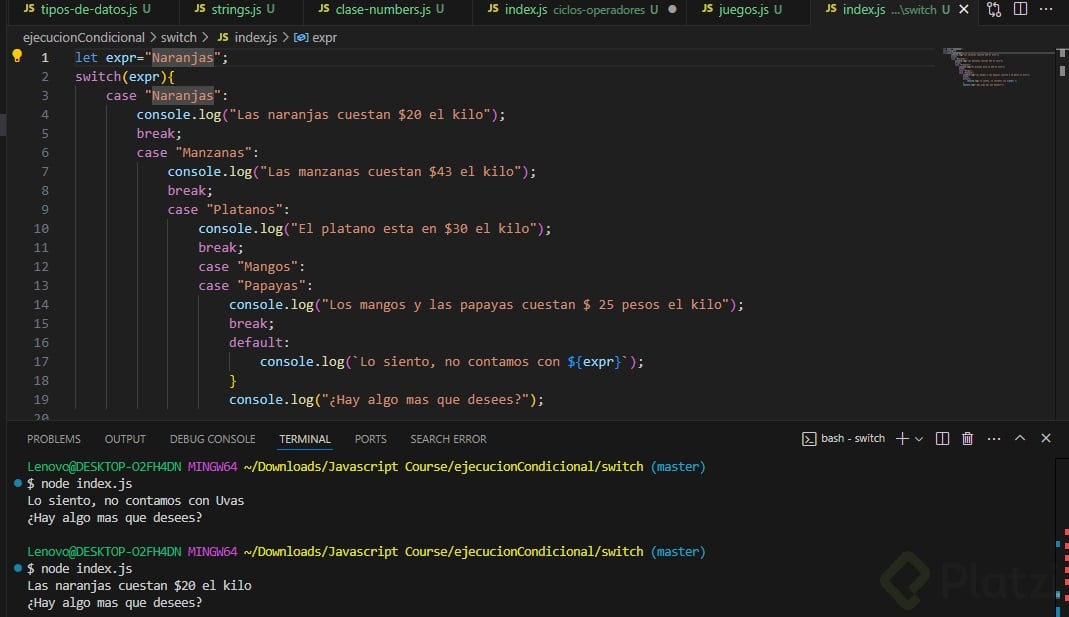The image size is (1069, 617).
Task: Click first command blue decoration dot
Action: coord(18,483)
